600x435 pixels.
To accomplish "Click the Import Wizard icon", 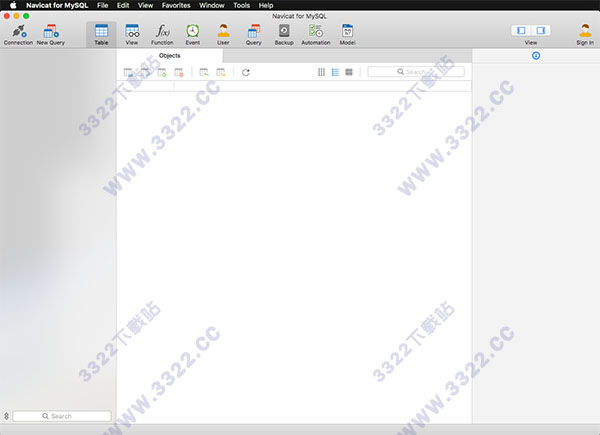I will pos(204,72).
